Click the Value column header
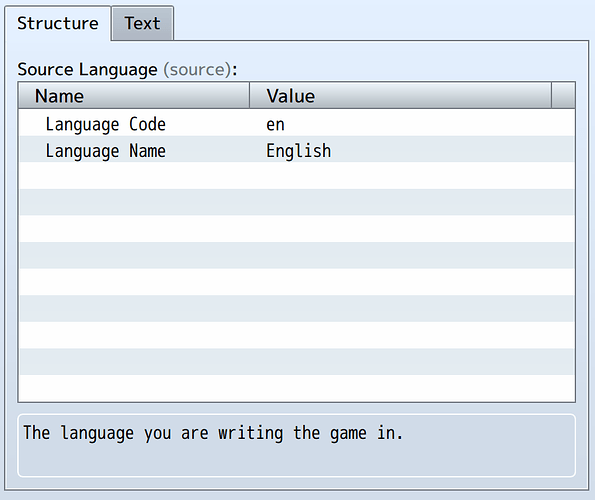 [x=400, y=96]
